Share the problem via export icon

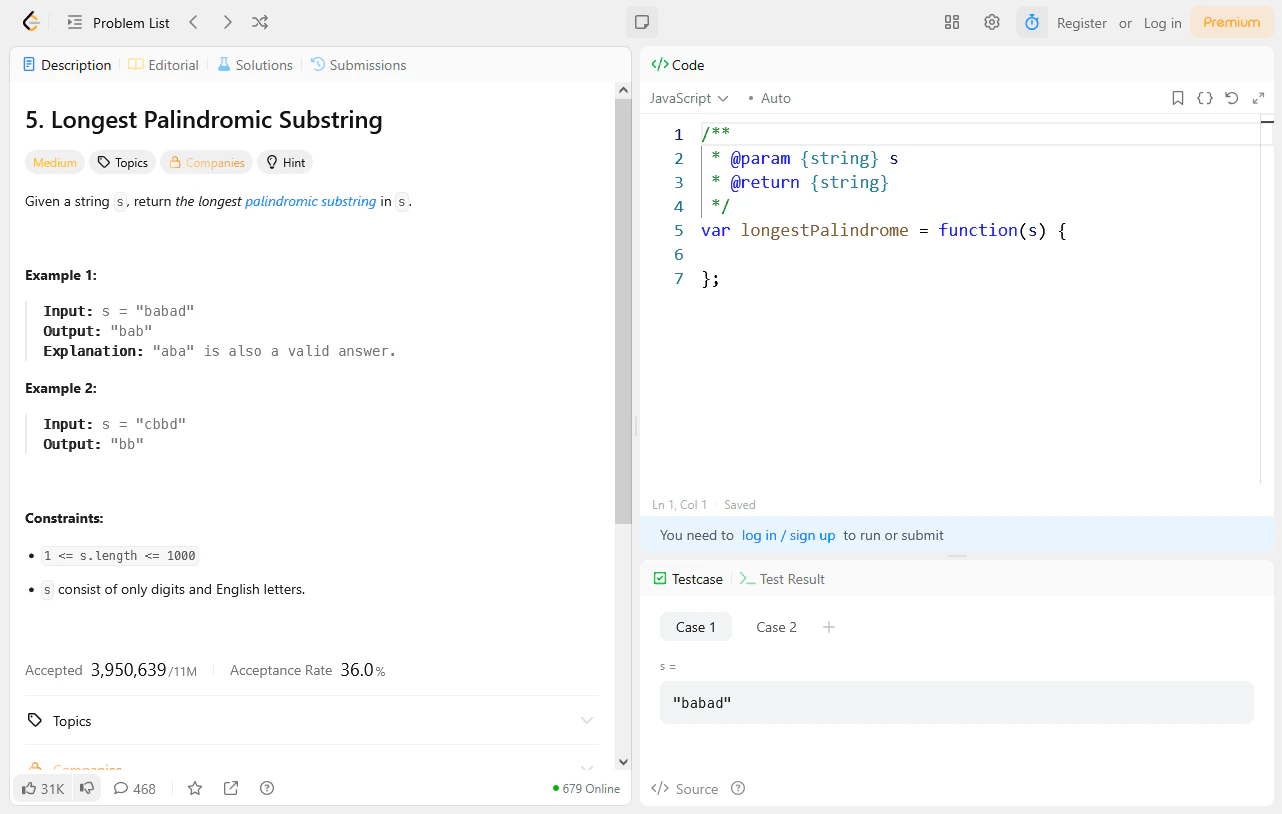point(230,788)
